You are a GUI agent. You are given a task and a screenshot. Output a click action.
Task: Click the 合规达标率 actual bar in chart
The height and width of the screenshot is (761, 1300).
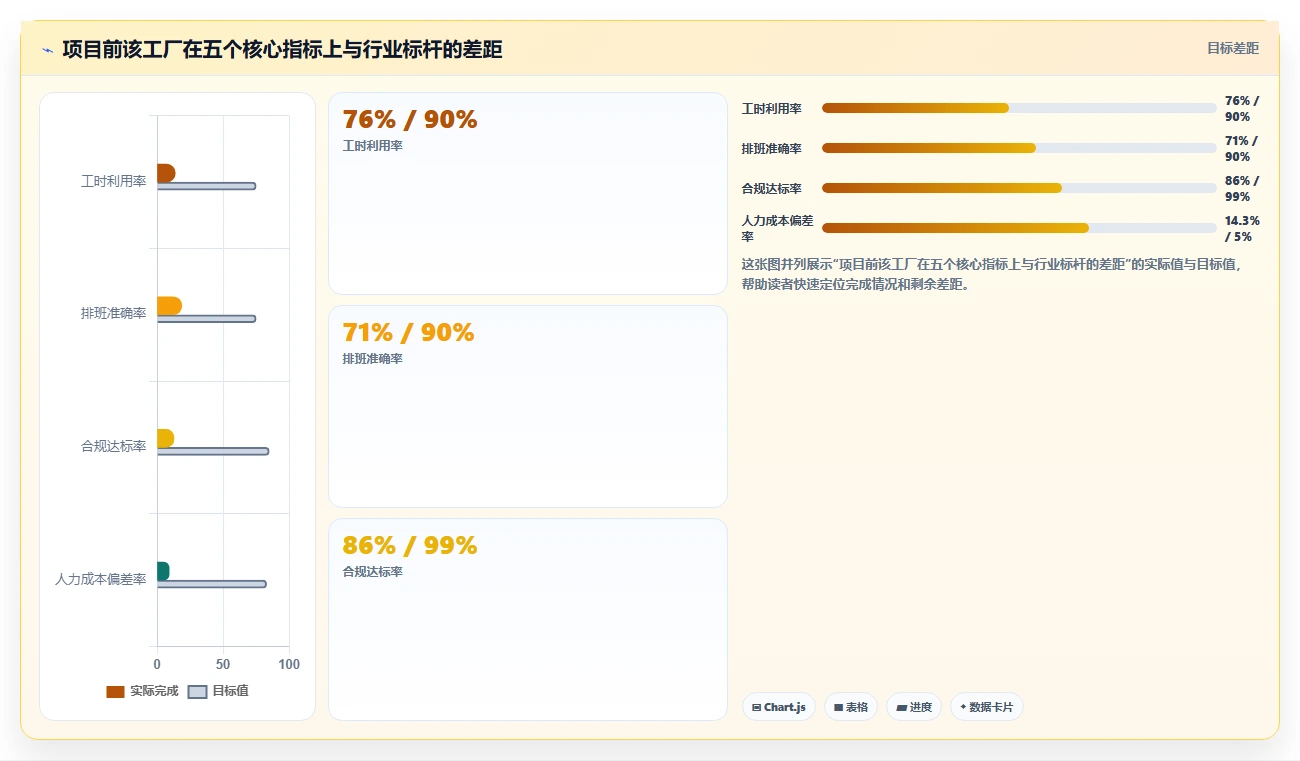pos(165,439)
